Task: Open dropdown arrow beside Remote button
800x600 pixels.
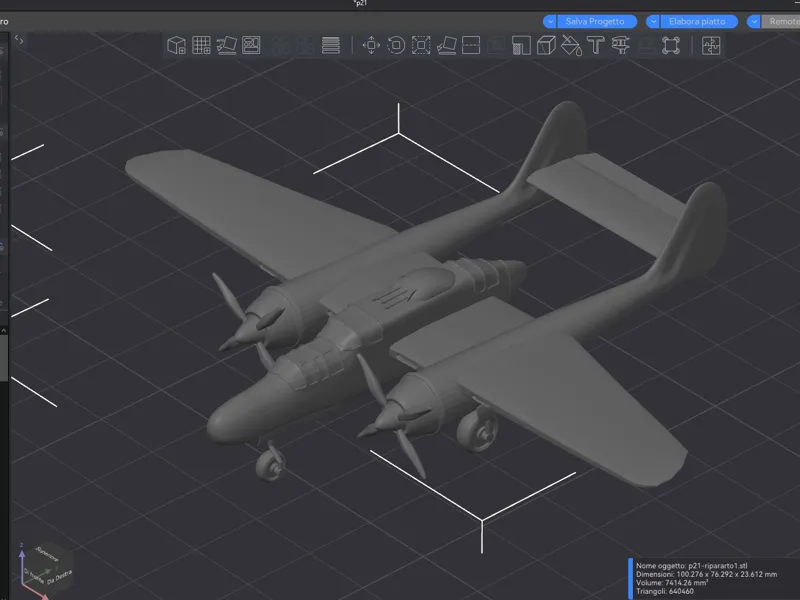Action: [x=754, y=21]
